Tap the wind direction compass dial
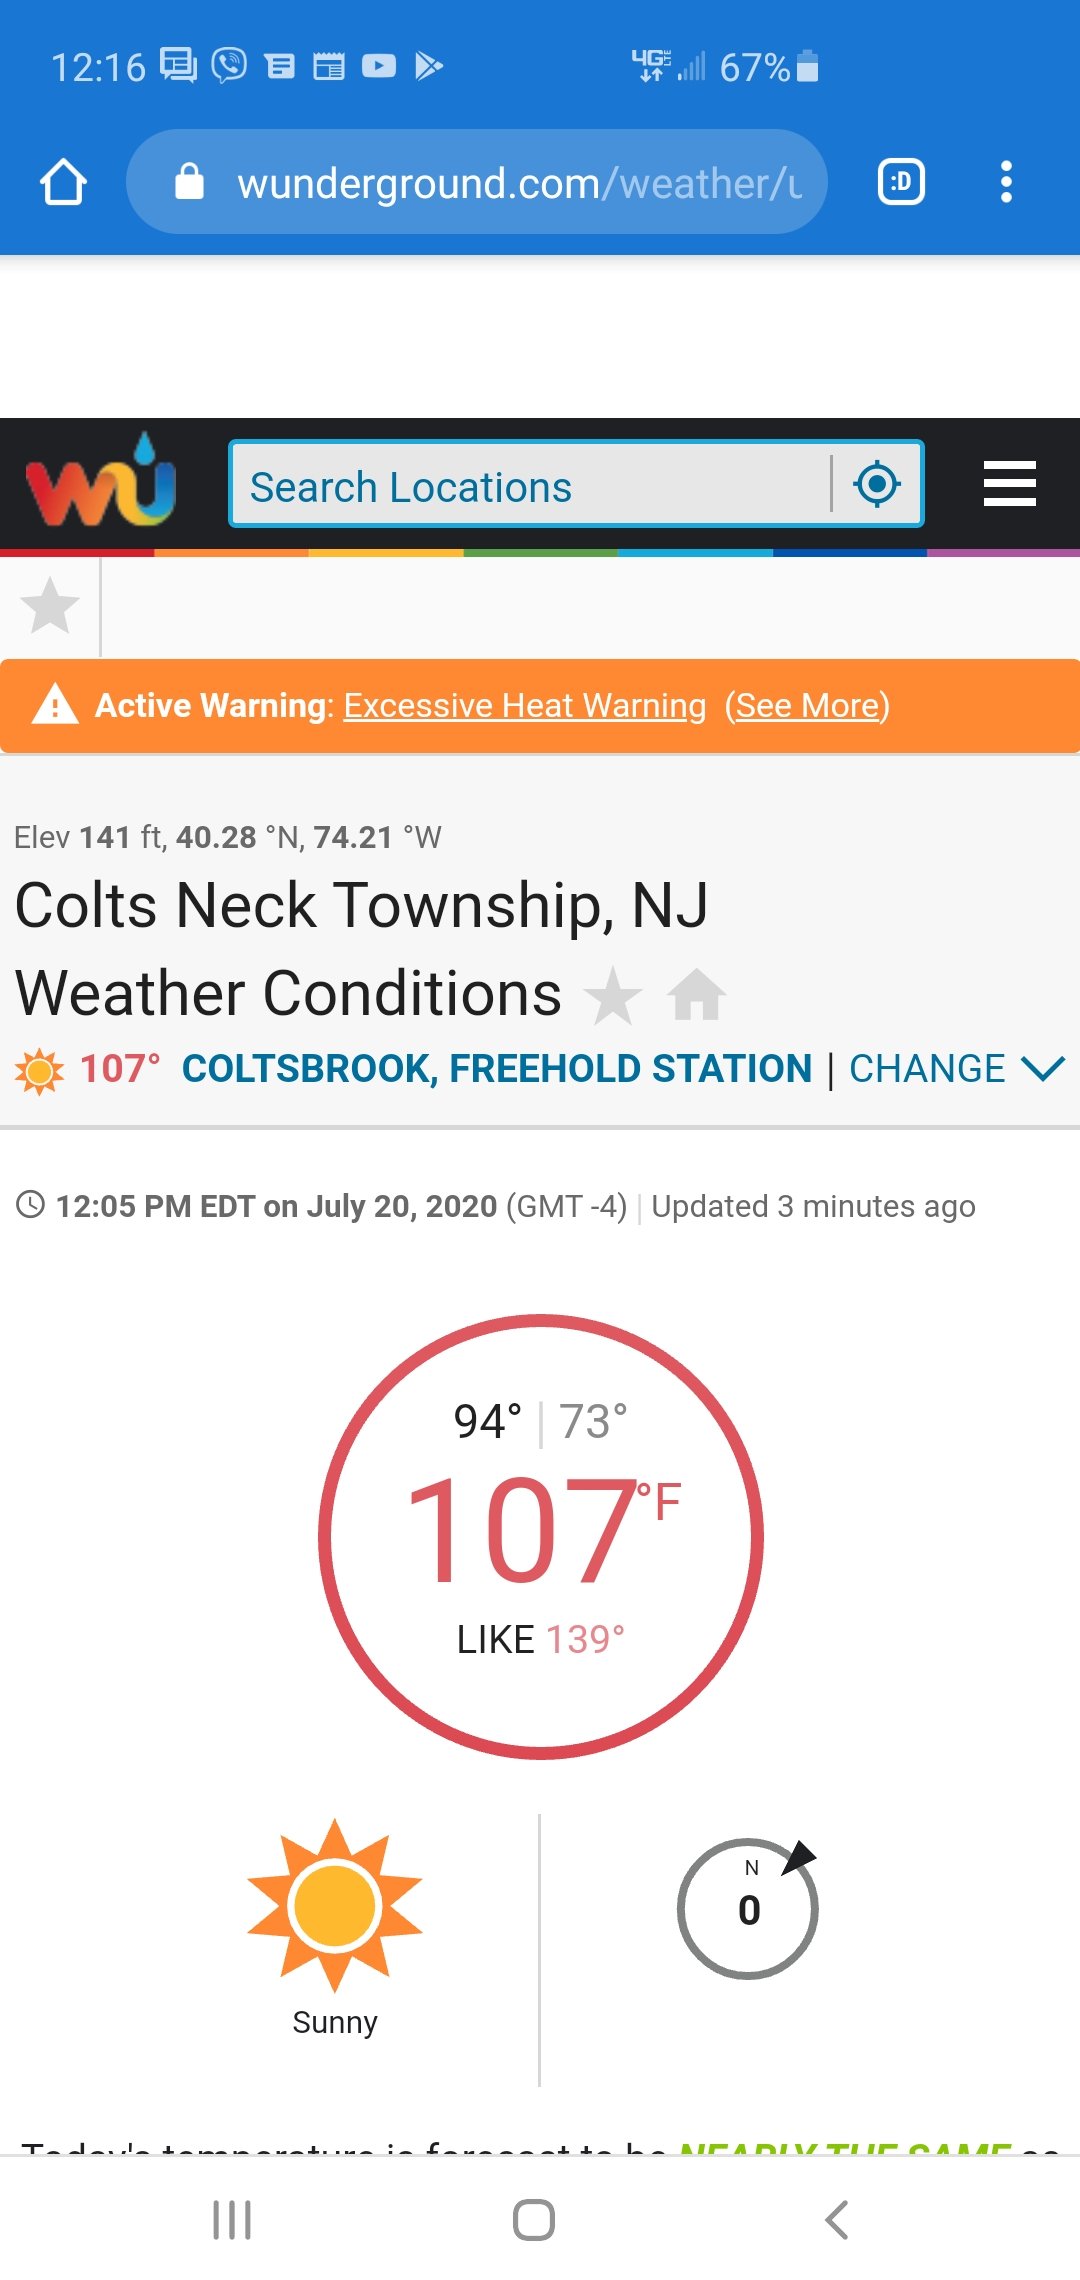The width and height of the screenshot is (1080, 2280). point(748,1908)
